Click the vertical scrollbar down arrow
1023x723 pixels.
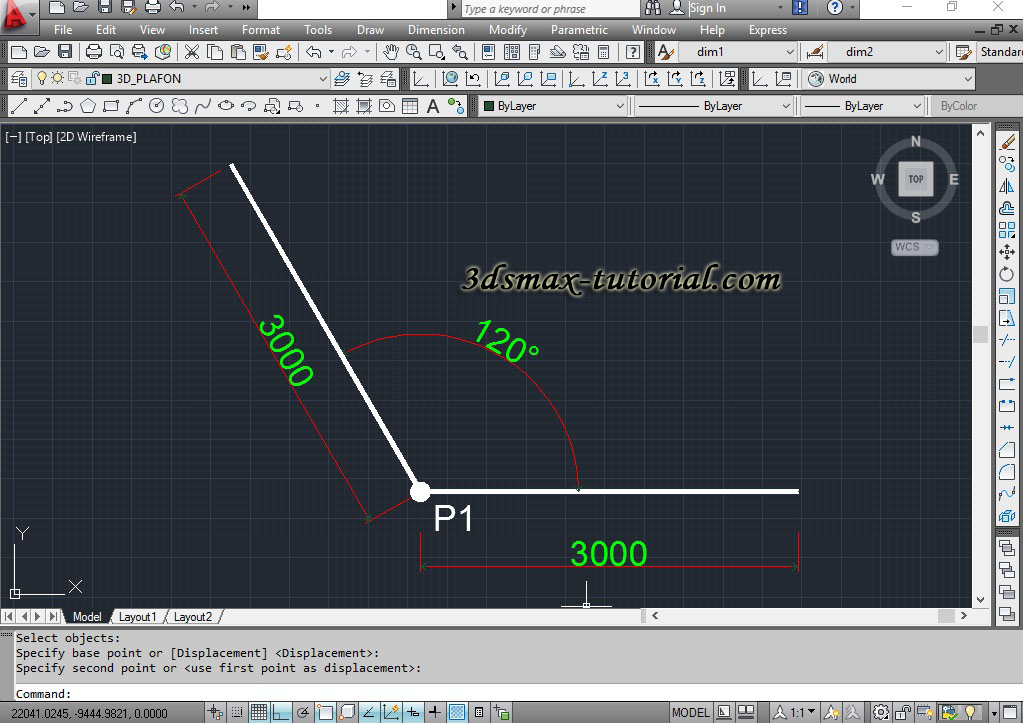point(980,600)
